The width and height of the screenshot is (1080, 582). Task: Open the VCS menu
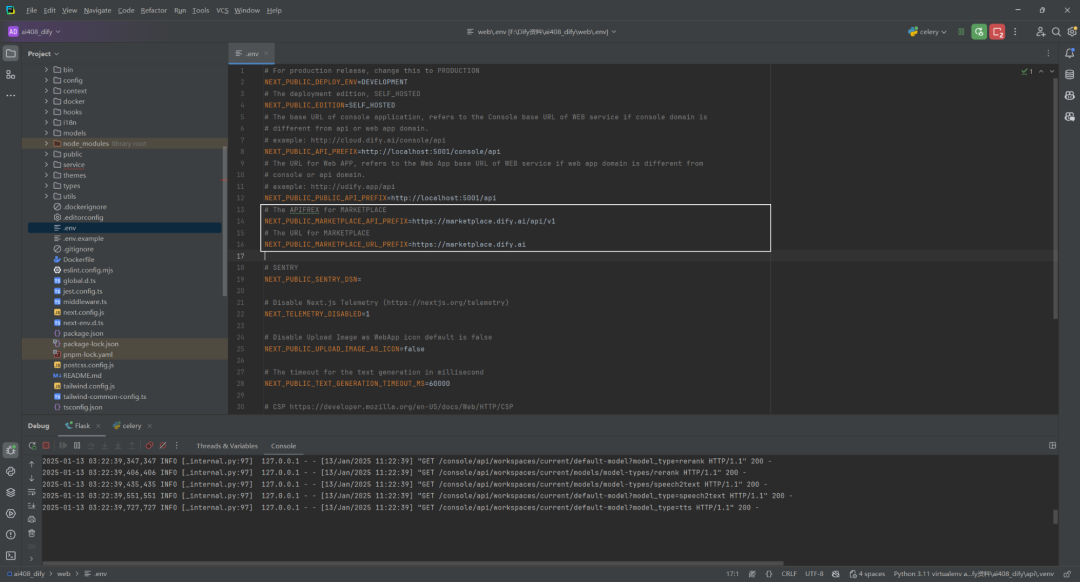(x=222, y=10)
